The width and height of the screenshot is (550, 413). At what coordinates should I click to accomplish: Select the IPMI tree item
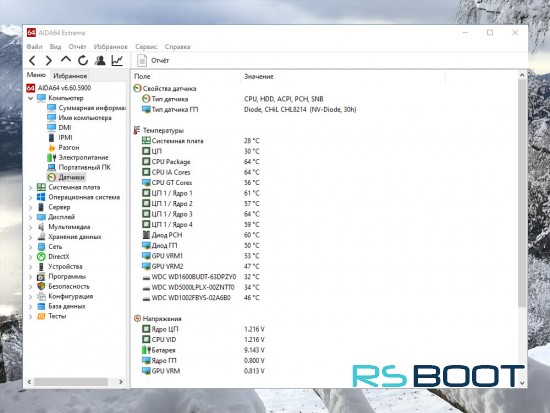(65, 138)
